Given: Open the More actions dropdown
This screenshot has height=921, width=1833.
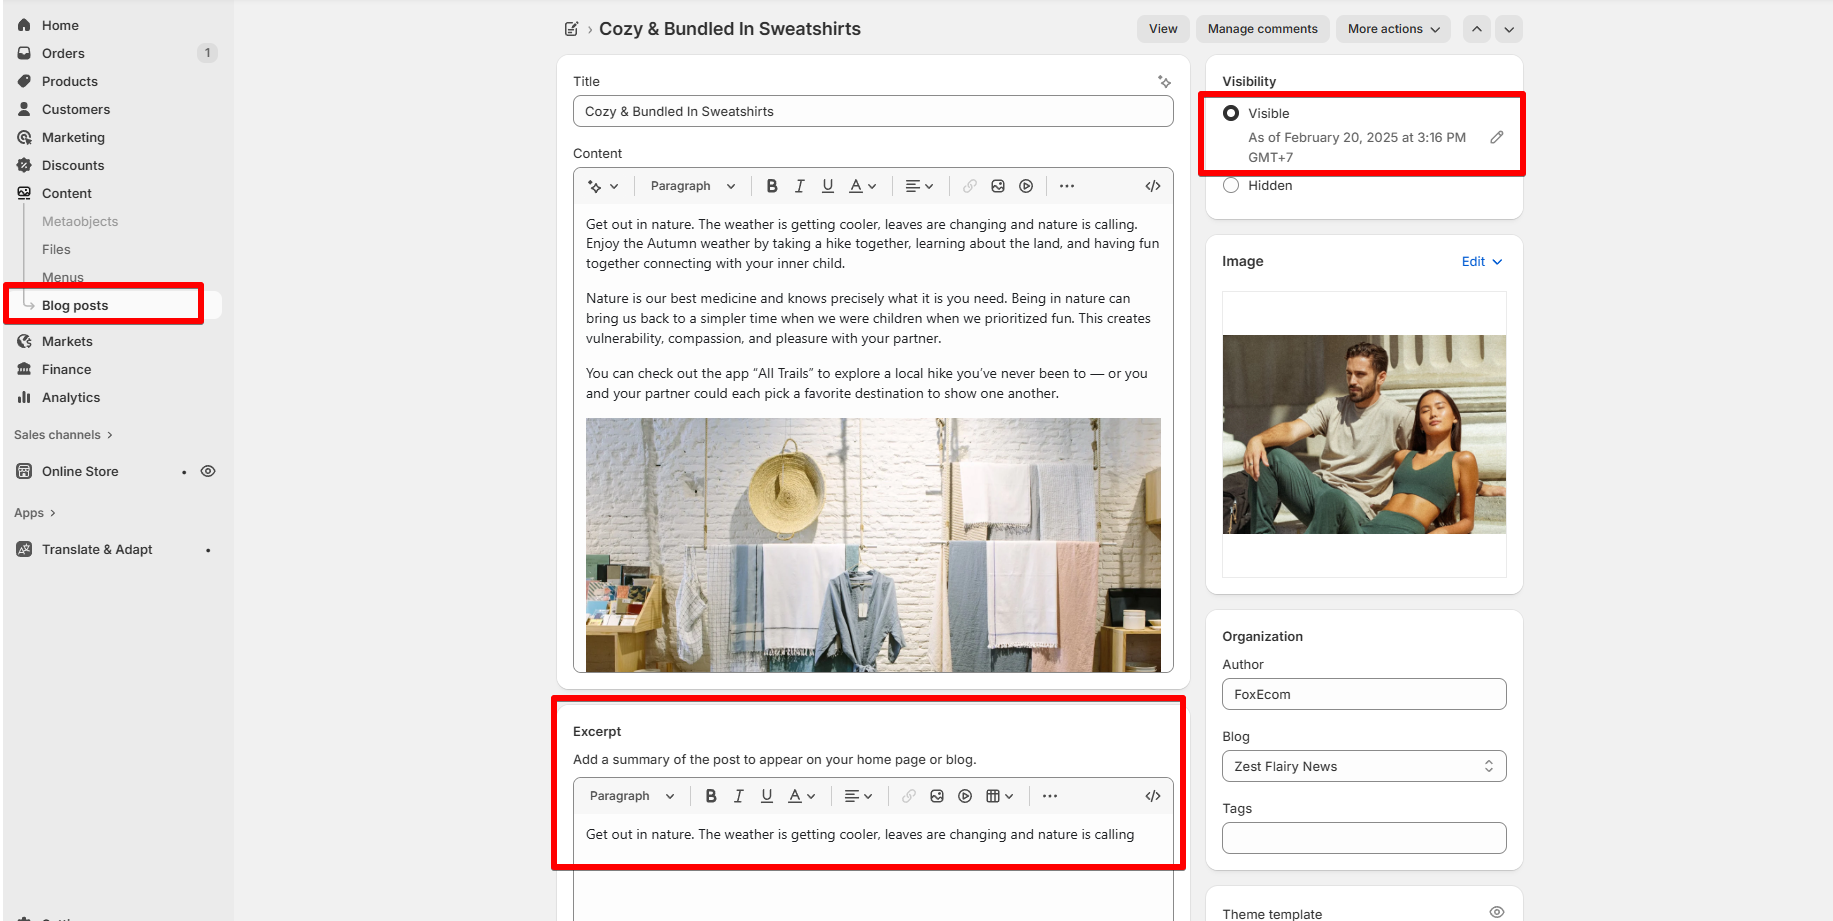Looking at the screenshot, I should pyautogui.click(x=1394, y=29).
